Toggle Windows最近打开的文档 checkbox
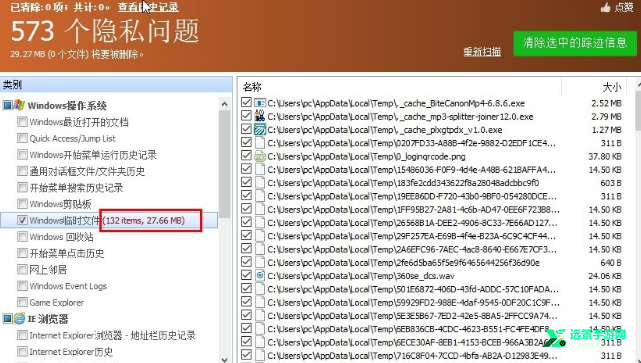 point(22,121)
